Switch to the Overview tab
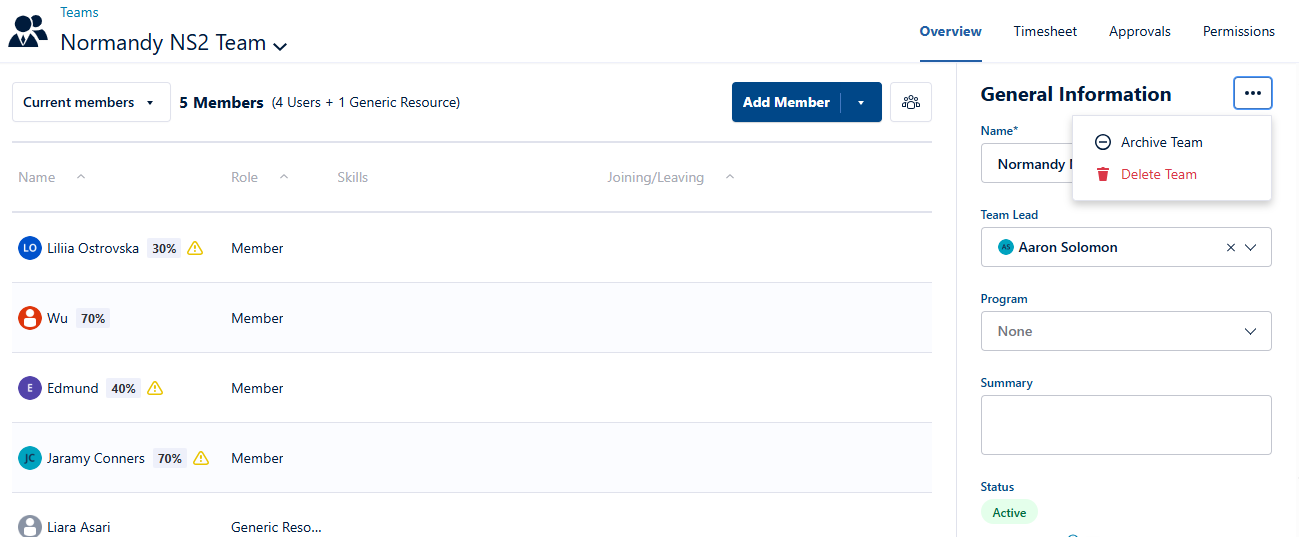This screenshot has height=537, width=1299. click(951, 31)
